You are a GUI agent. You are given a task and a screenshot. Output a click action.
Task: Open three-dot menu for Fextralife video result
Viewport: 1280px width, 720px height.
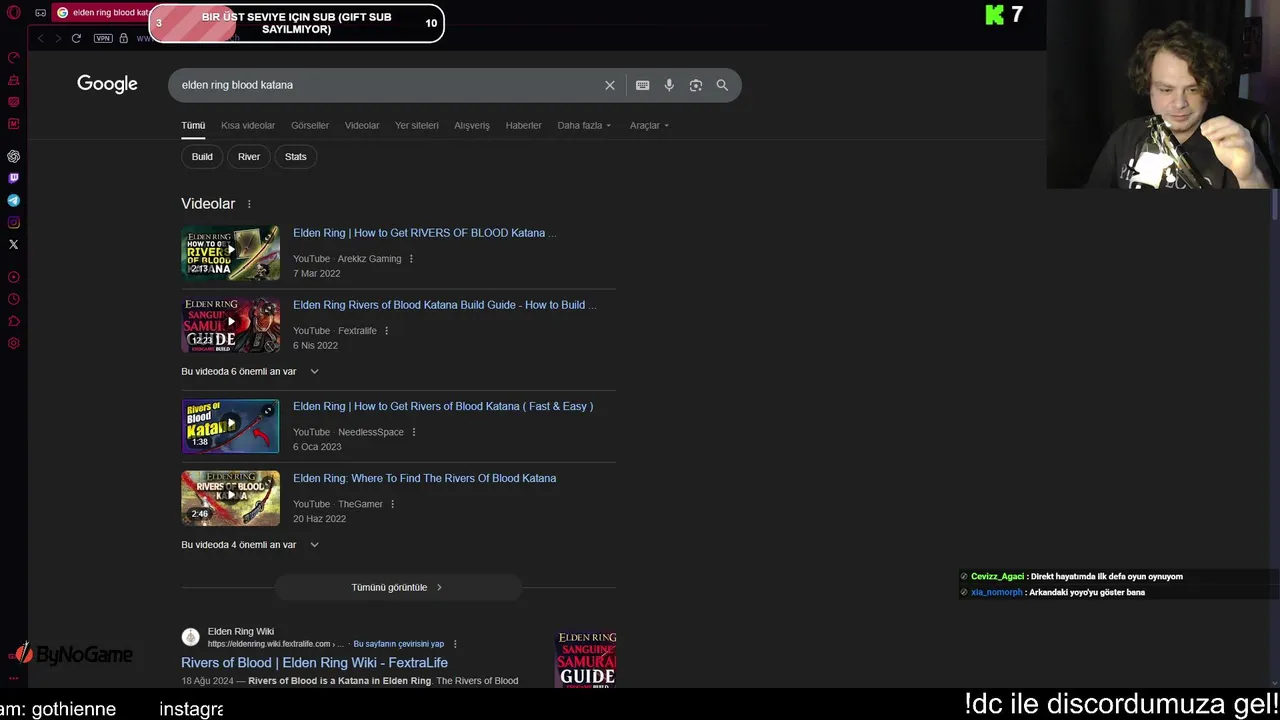386,331
